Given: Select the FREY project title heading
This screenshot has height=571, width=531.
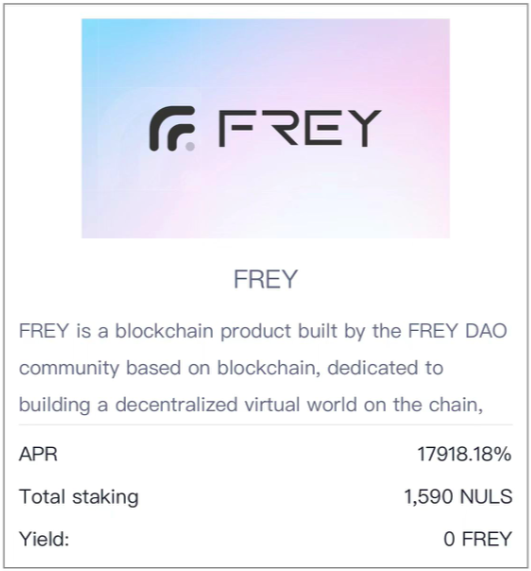Looking at the screenshot, I should coord(266,279).
